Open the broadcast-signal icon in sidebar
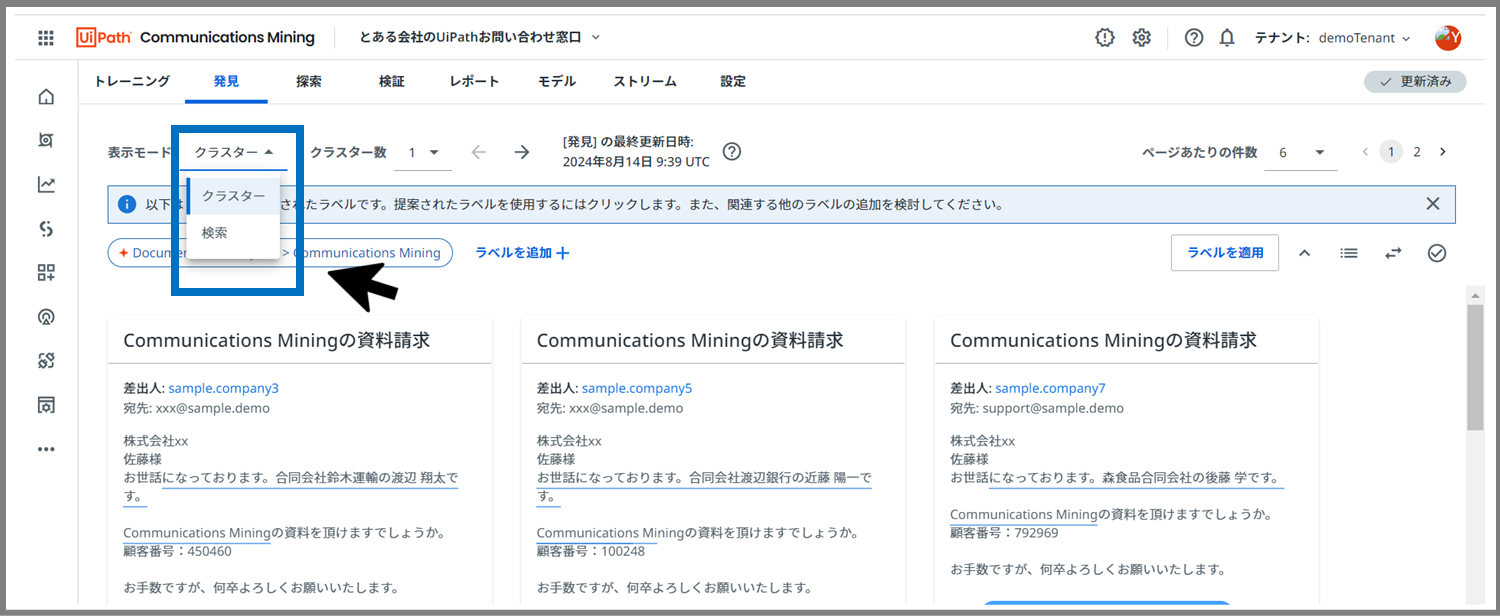 (x=46, y=317)
